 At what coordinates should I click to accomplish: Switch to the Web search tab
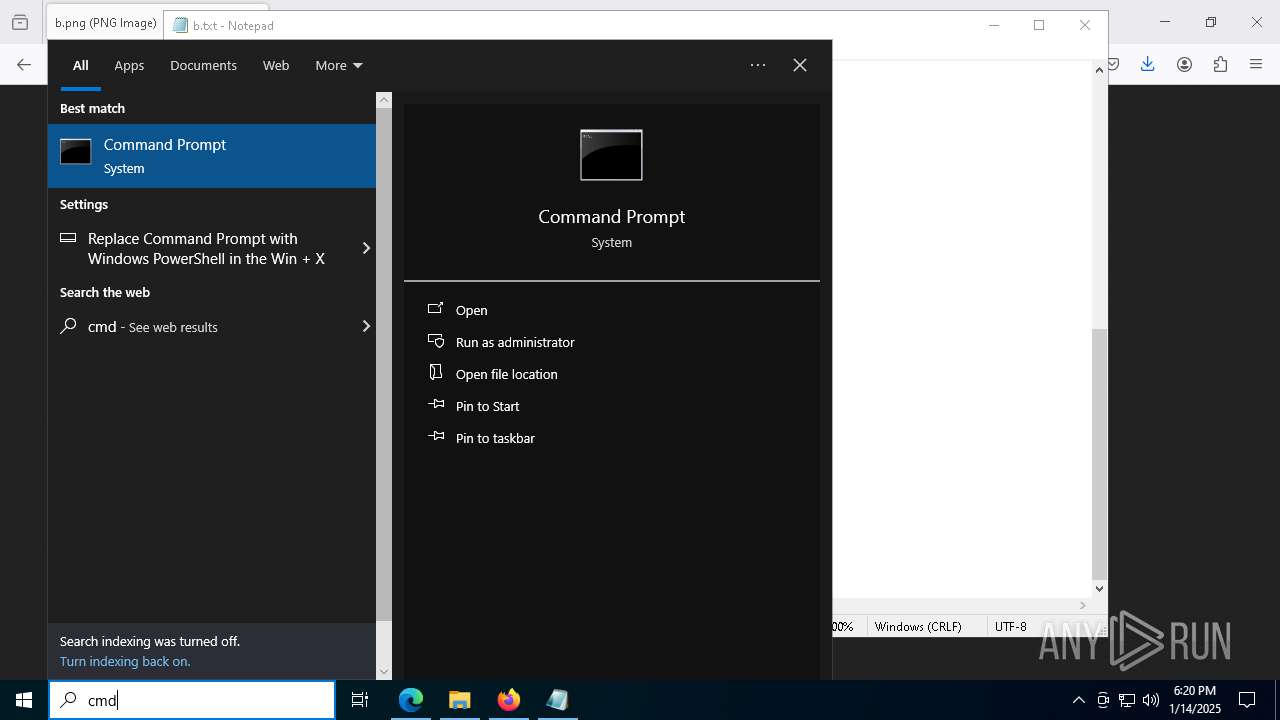tap(276, 65)
